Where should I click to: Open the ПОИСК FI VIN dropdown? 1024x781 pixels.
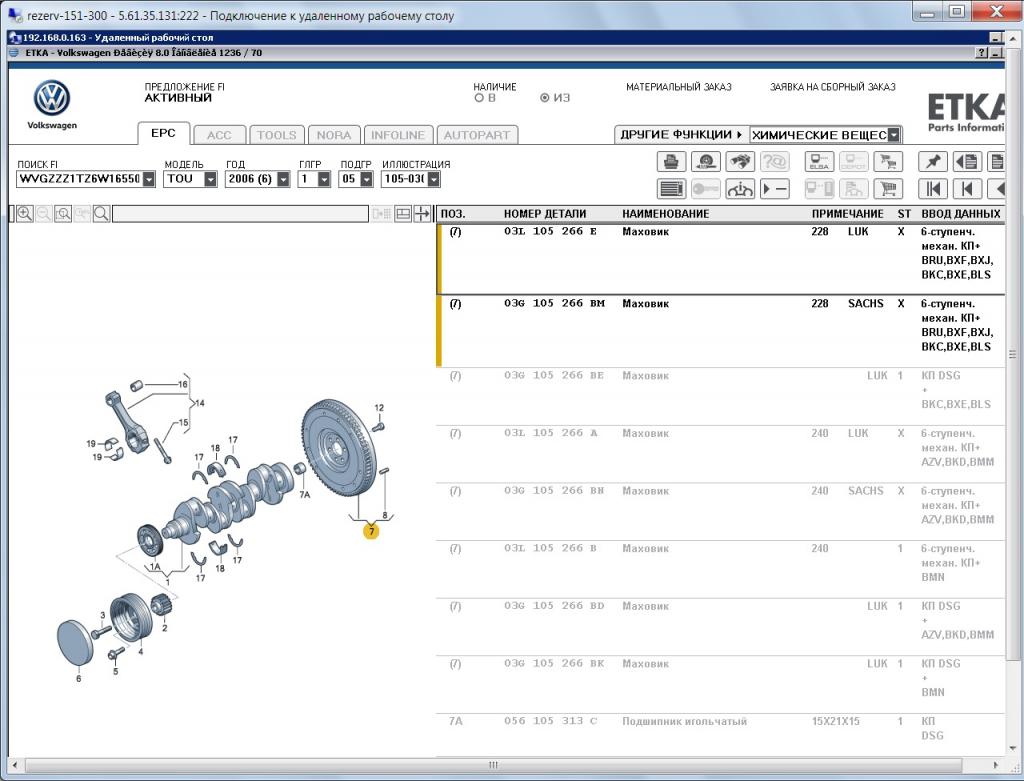coord(149,179)
